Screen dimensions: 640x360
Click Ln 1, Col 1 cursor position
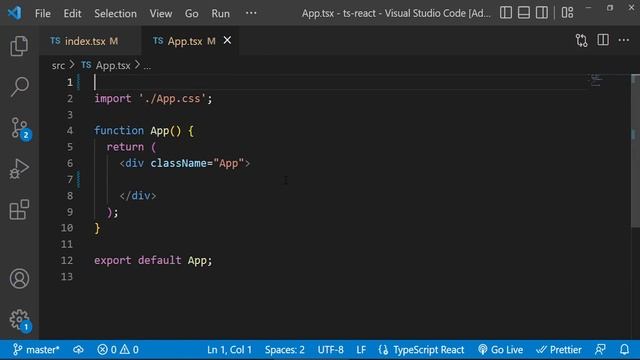[229, 350]
